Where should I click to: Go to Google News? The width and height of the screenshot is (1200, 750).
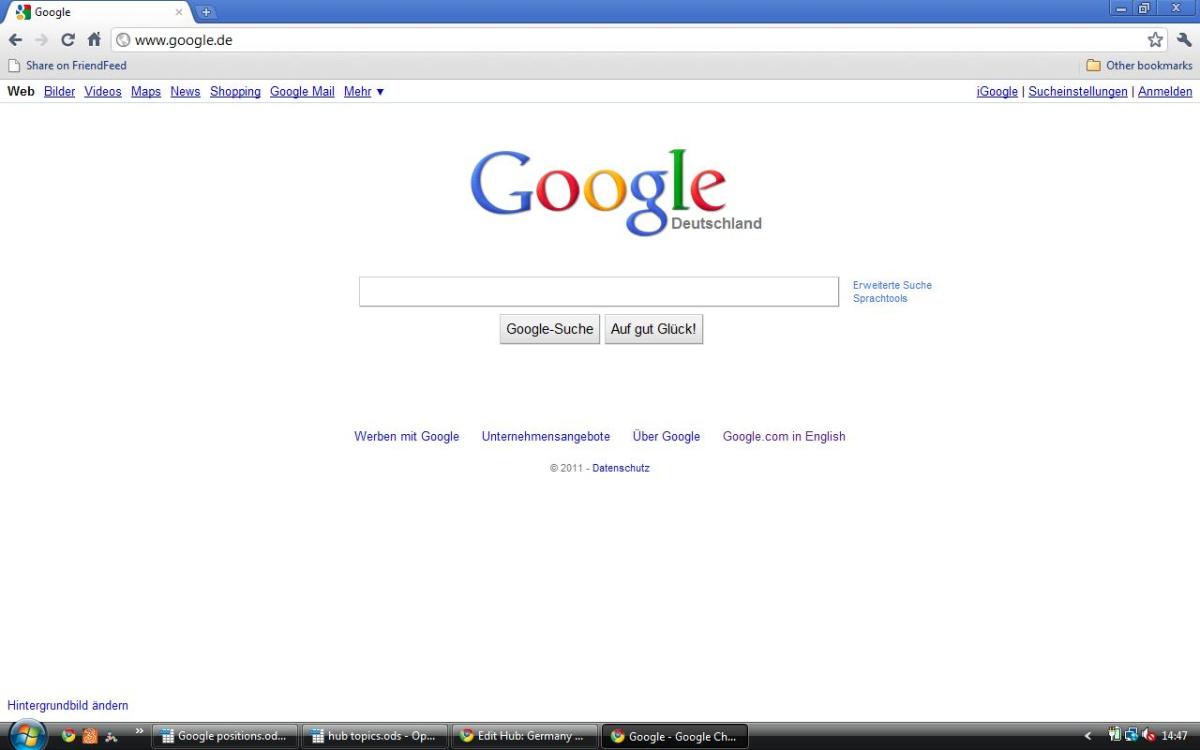[x=185, y=91]
